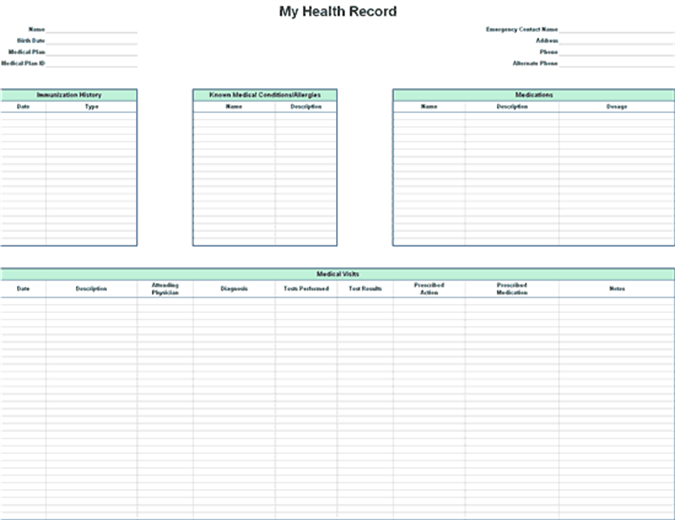This screenshot has height=520, width=675.
Task: Select the Medications table header bar
Action: pyautogui.click(x=533, y=95)
